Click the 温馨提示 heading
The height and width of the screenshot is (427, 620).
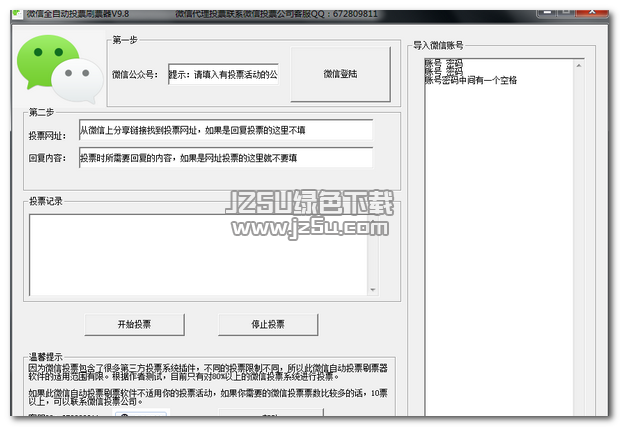(45, 357)
